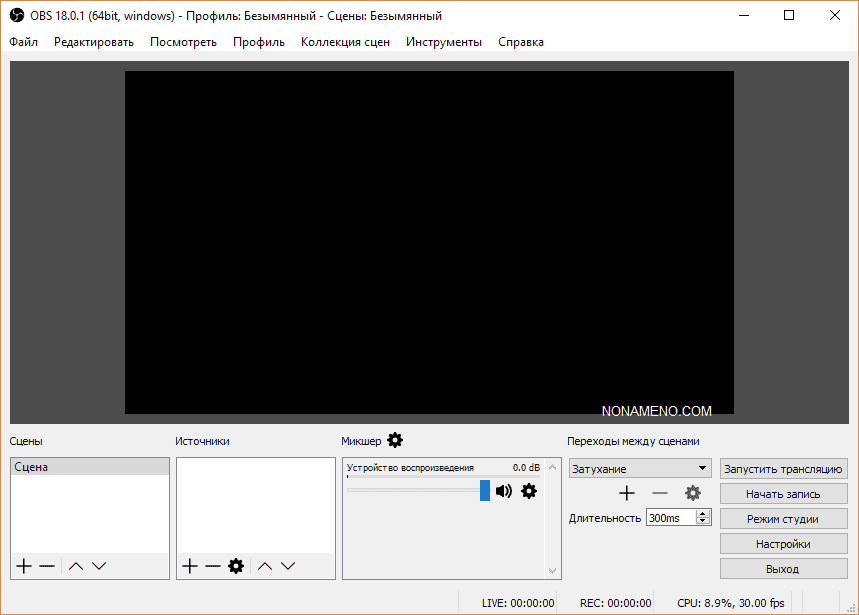Open transition properties gear icon
This screenshot has width=859, height=615.
pos(692,493)
